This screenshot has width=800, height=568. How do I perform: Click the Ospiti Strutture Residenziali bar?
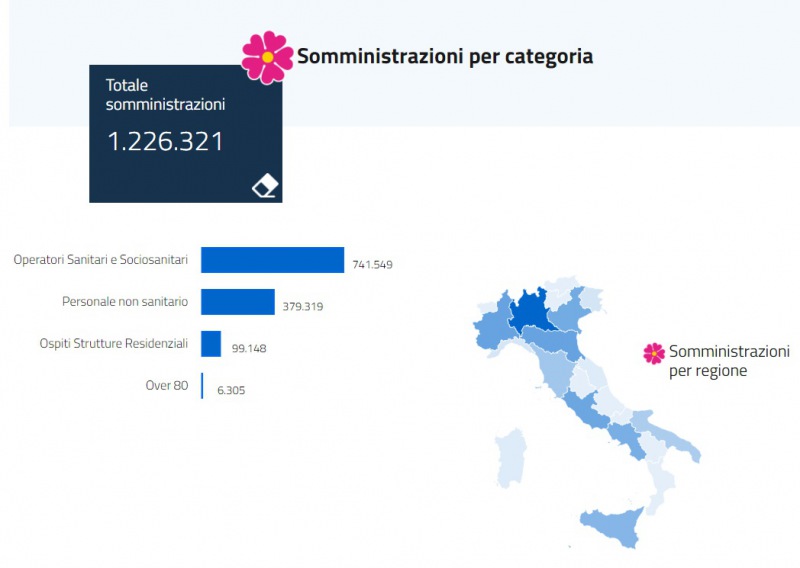(x=211, y=344)
